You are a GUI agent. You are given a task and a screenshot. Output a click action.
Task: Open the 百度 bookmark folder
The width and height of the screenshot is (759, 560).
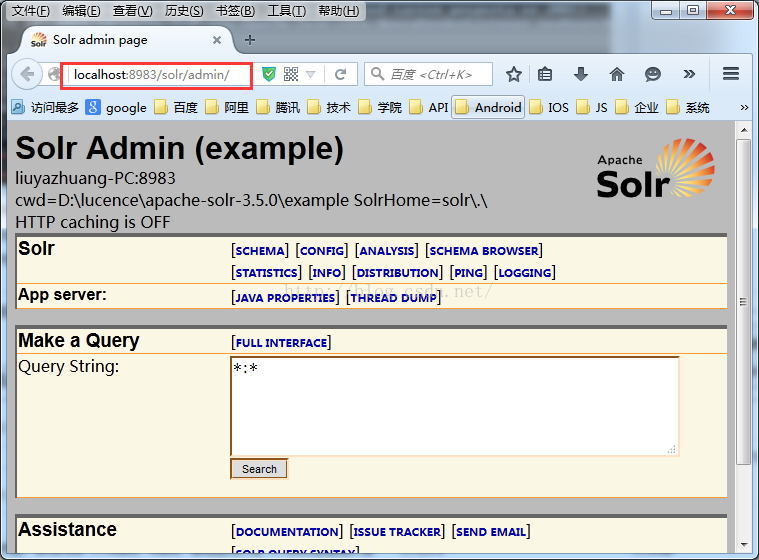[x=176, y=107]
